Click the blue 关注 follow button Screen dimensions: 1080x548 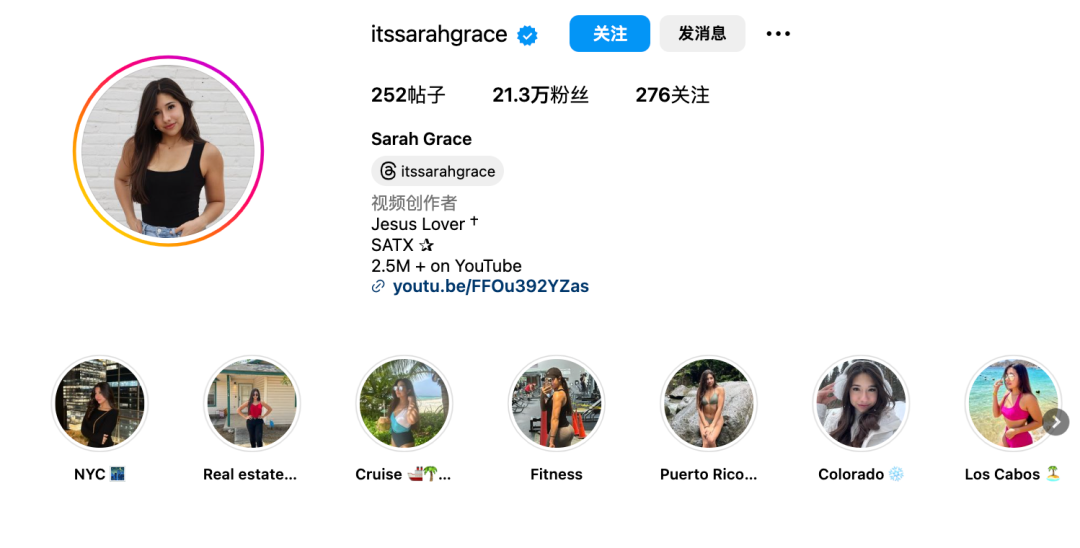(x=610, y=34)
